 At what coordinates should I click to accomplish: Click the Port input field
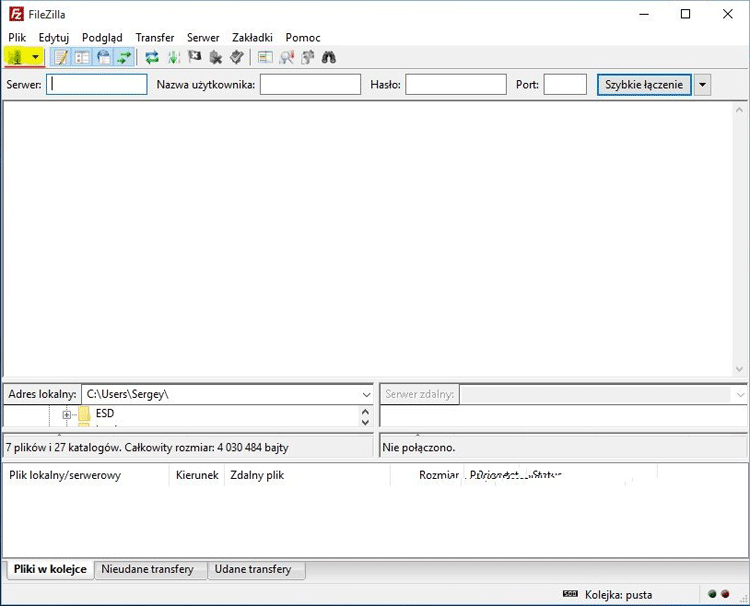[565, 84]
